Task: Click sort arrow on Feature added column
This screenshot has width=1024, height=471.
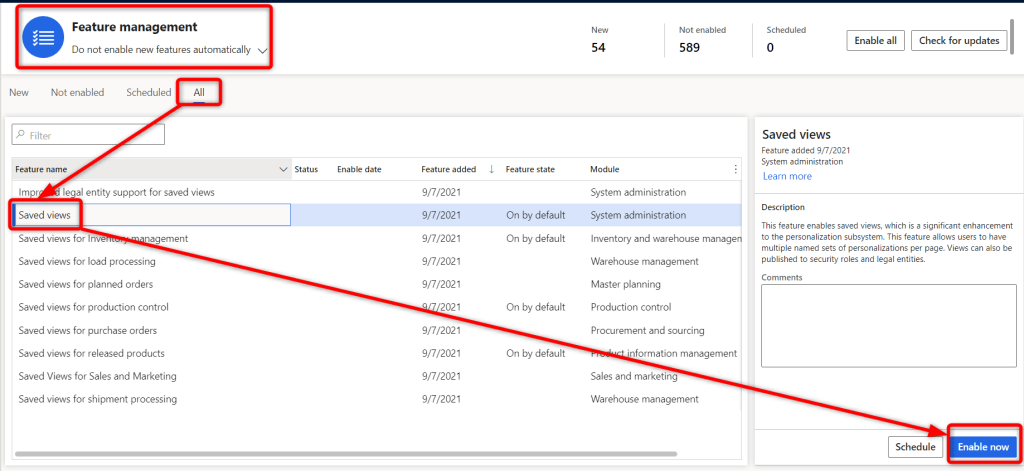Action: (491, 169)
